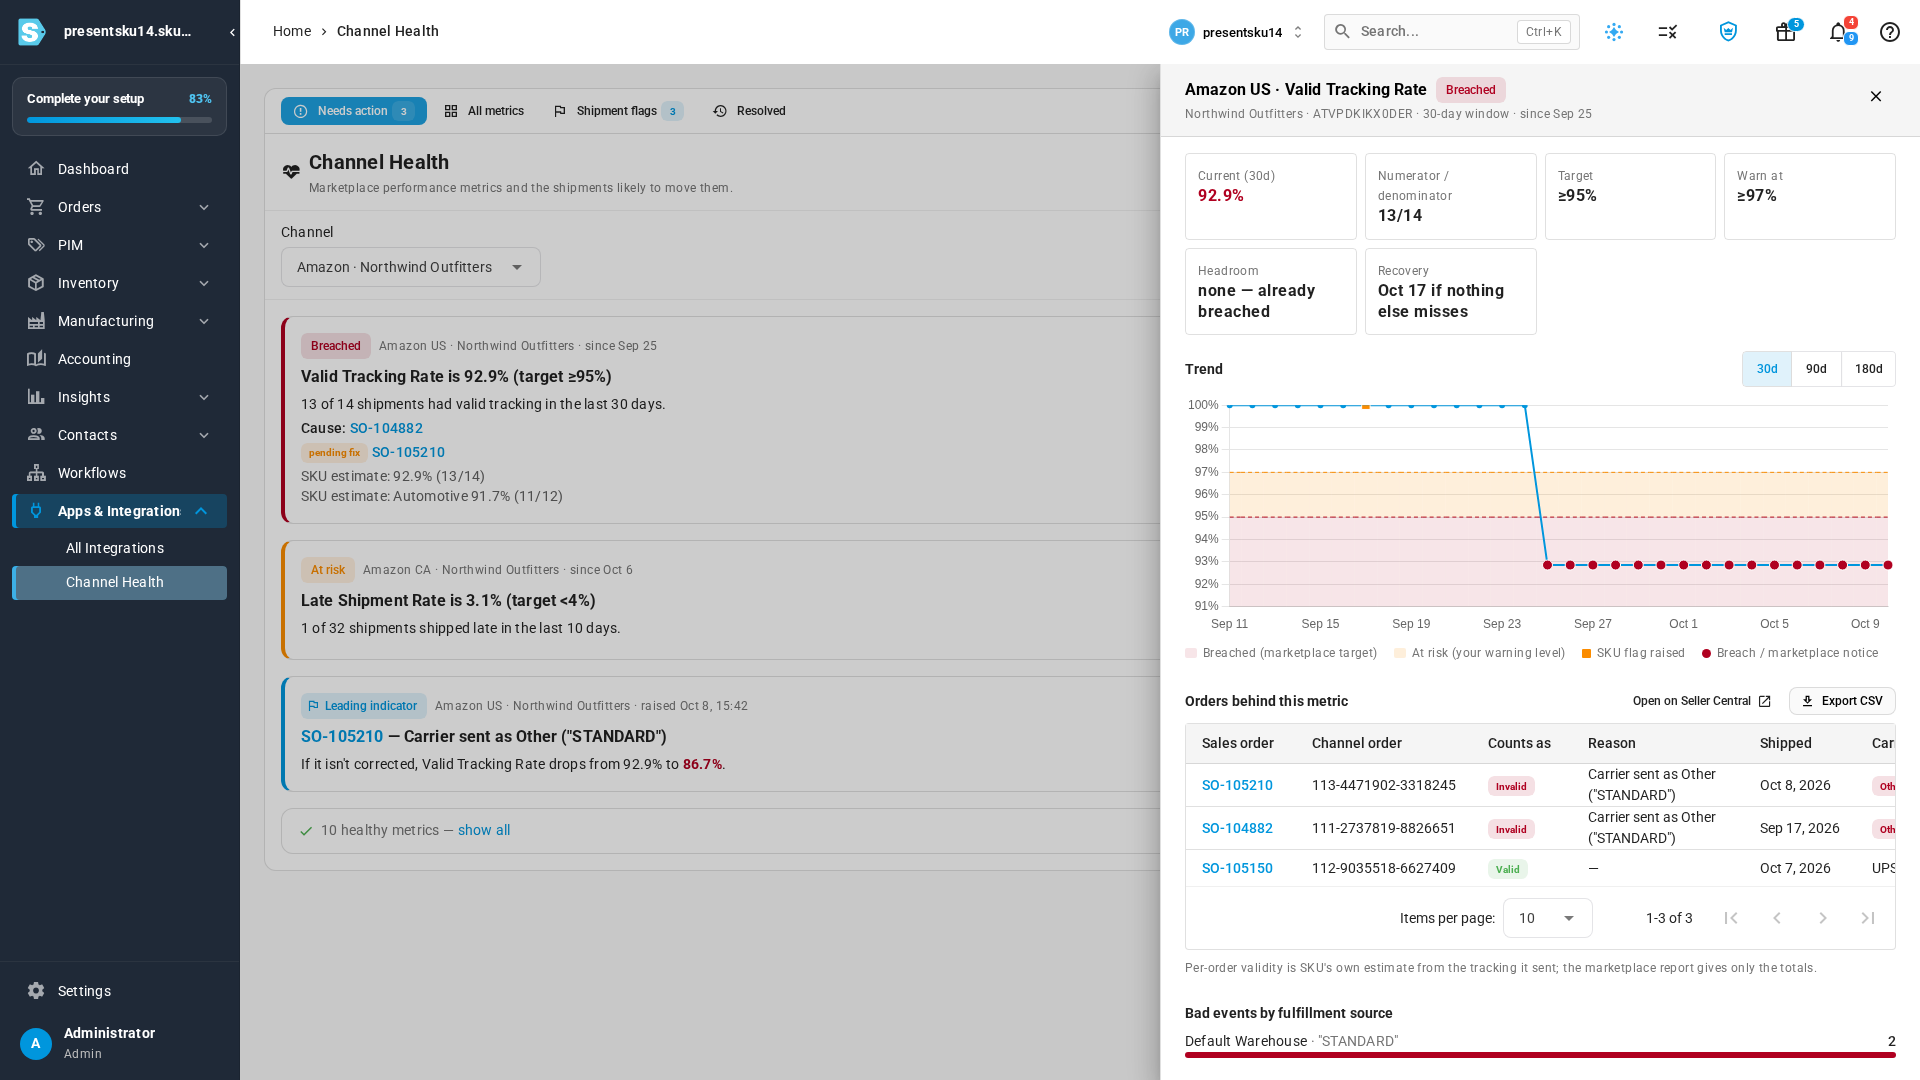Click the shield security icon in header

point(1728,32)
